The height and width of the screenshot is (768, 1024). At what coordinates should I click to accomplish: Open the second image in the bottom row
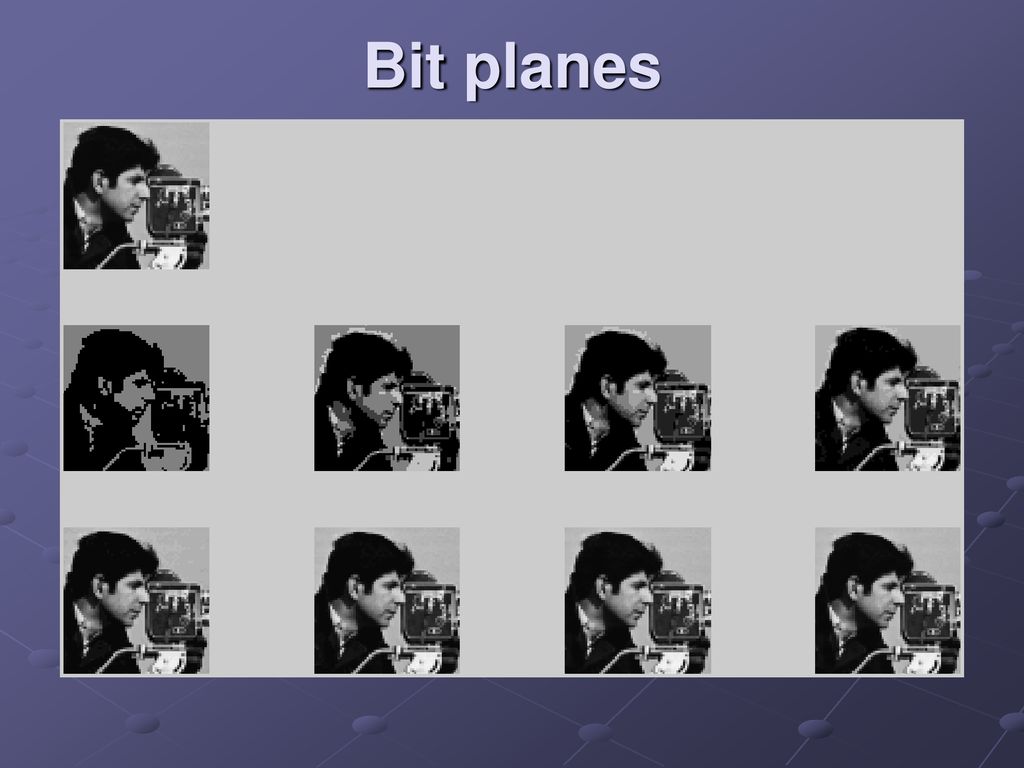pyautogui.click(x=387, y=601)
